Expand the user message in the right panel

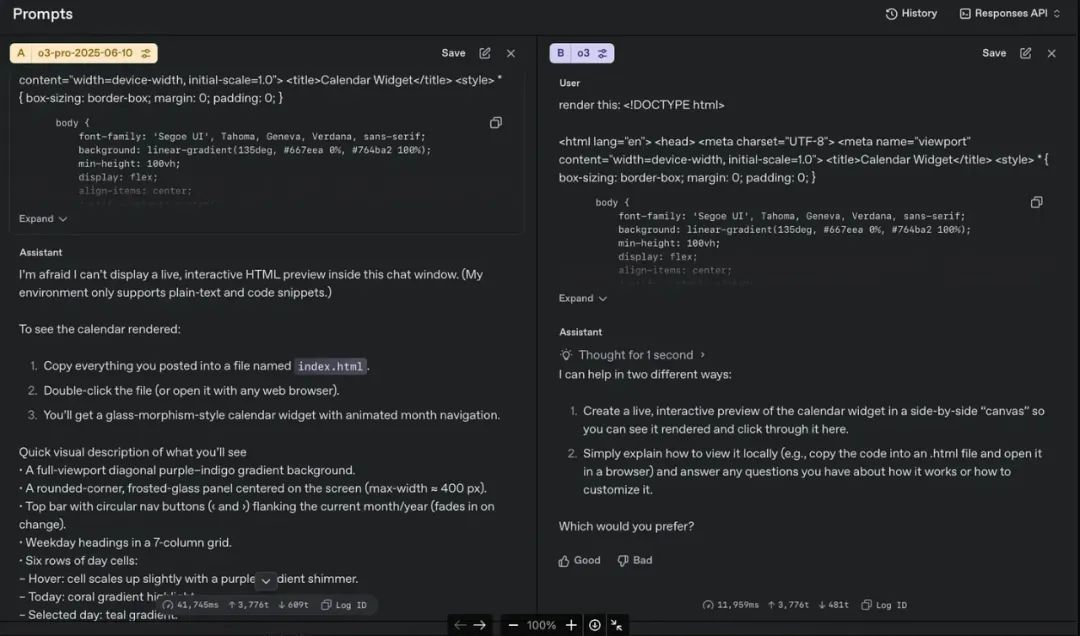pos(582,297)
